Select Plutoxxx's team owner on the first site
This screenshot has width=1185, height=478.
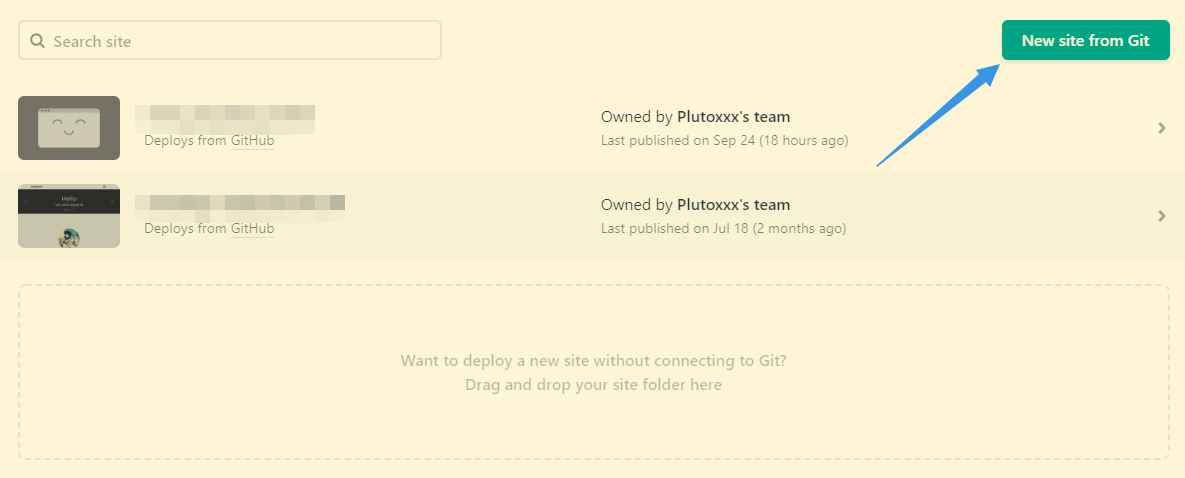click(733, 117)
